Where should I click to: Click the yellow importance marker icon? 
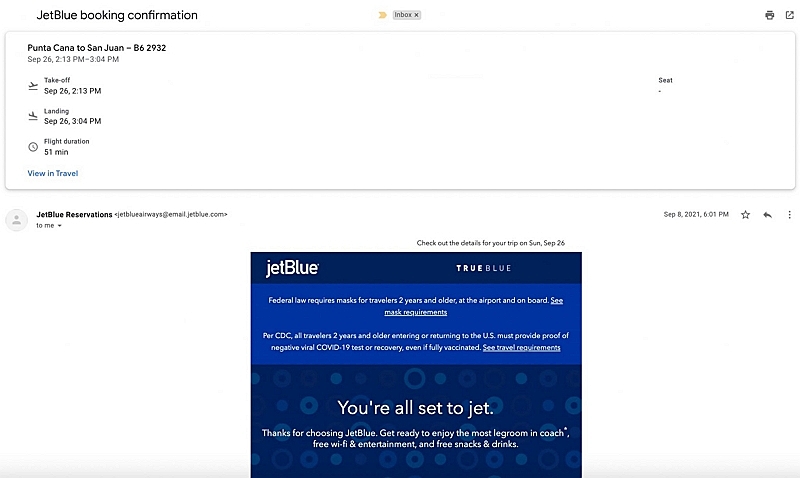[x=382, y=15]
